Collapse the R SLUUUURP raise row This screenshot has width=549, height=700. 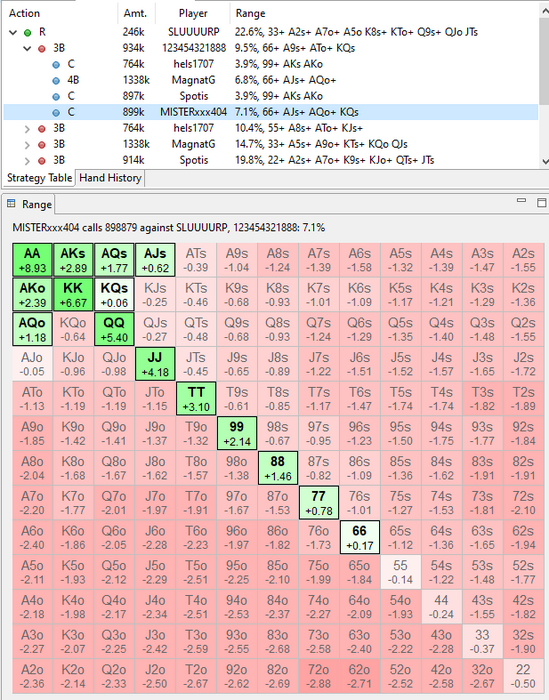click(13, 32)
